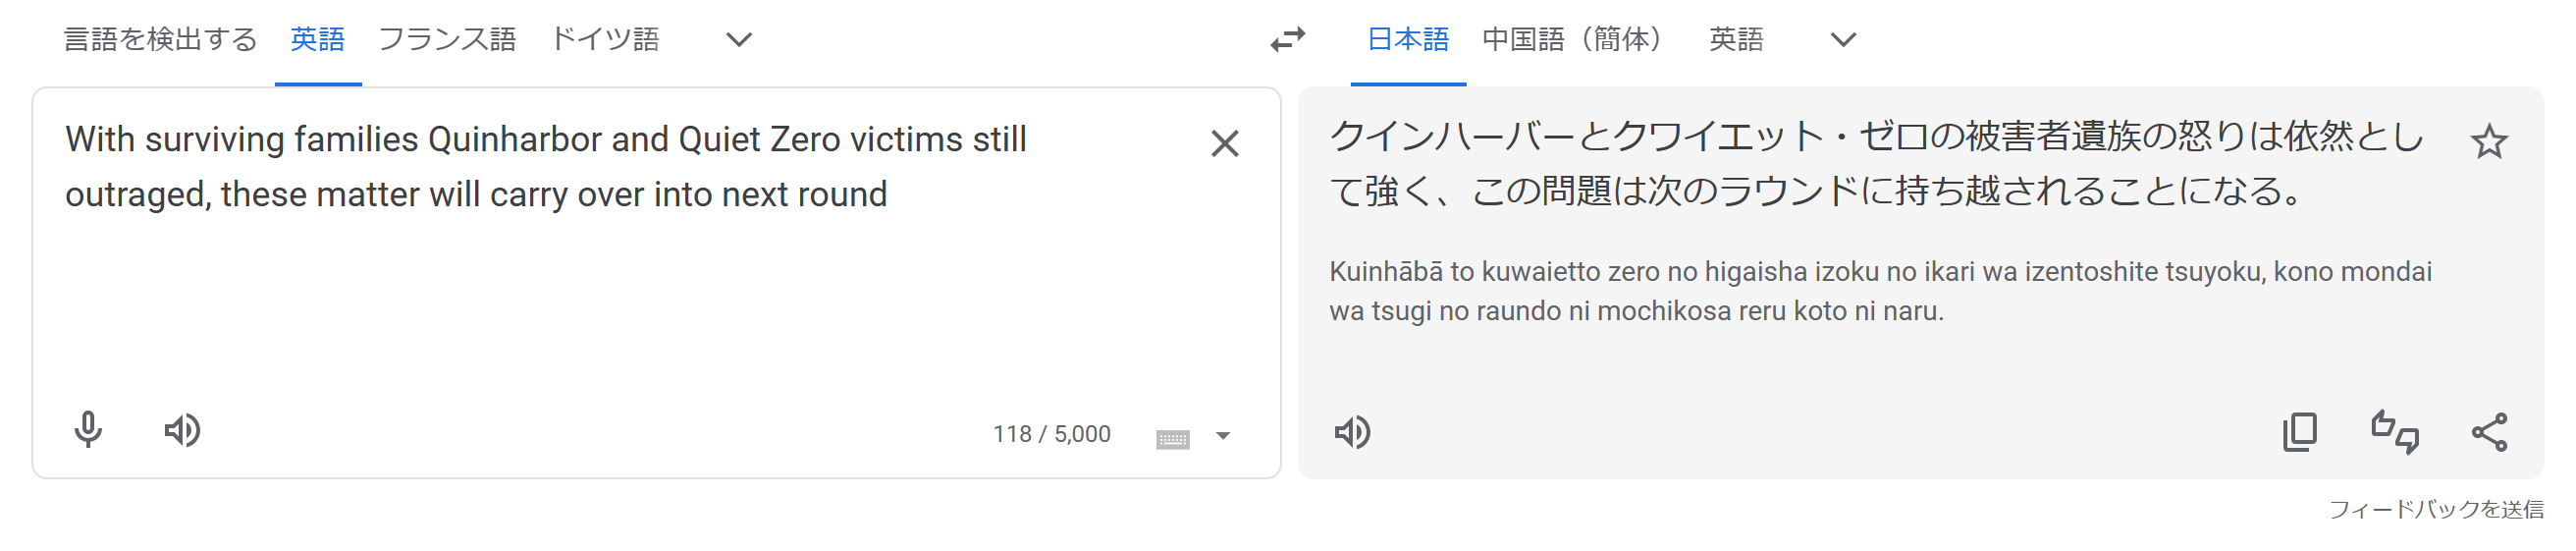This screenshot has height=551, width=2576.
Task: Clear the source text with X
Action: (x=1224, y=144)
